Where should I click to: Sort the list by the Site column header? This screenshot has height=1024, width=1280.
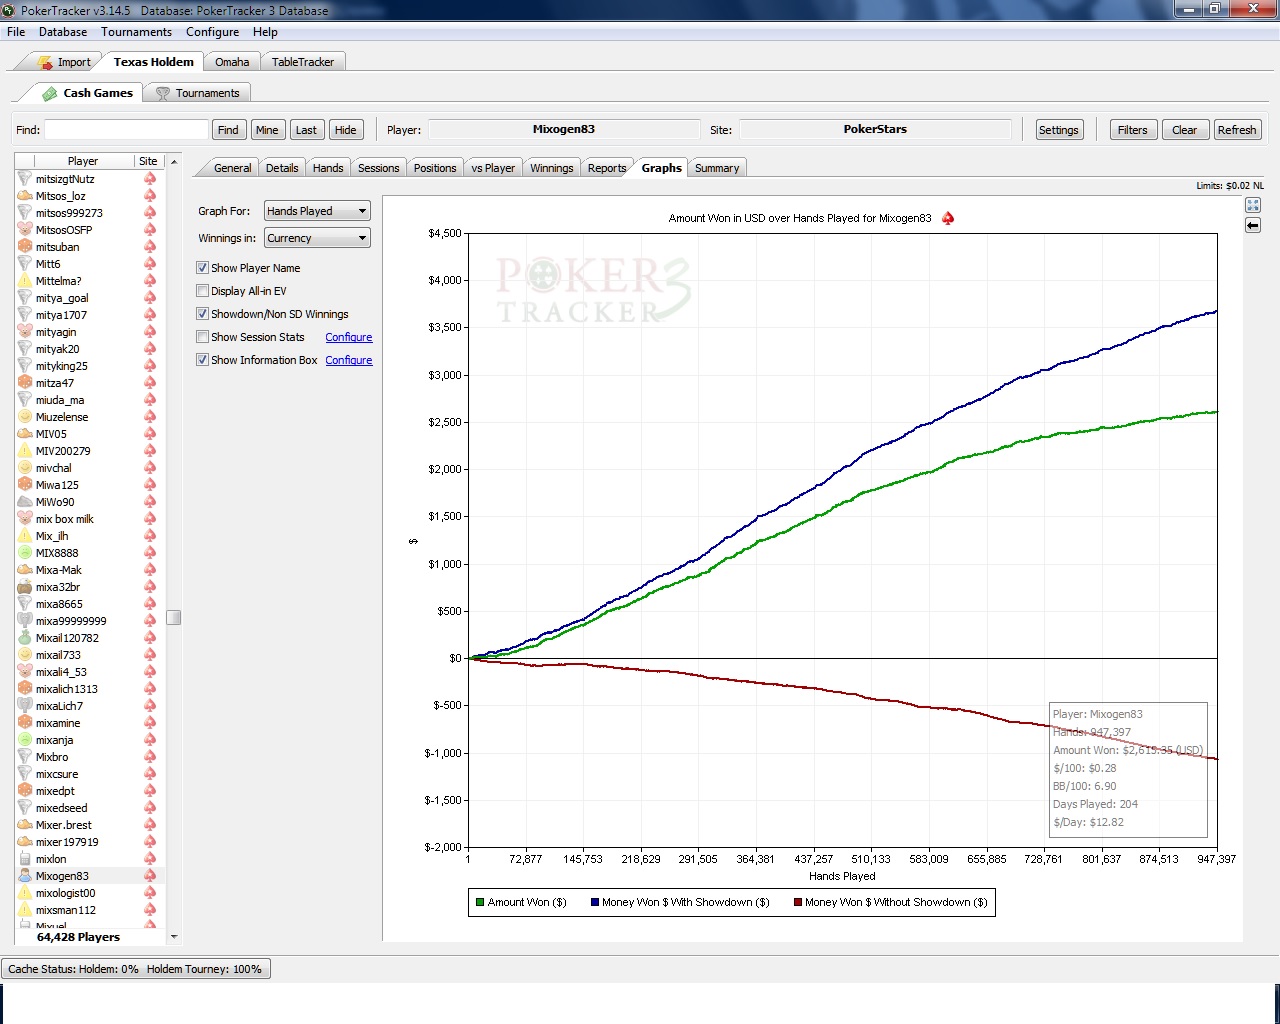(148, 161)
